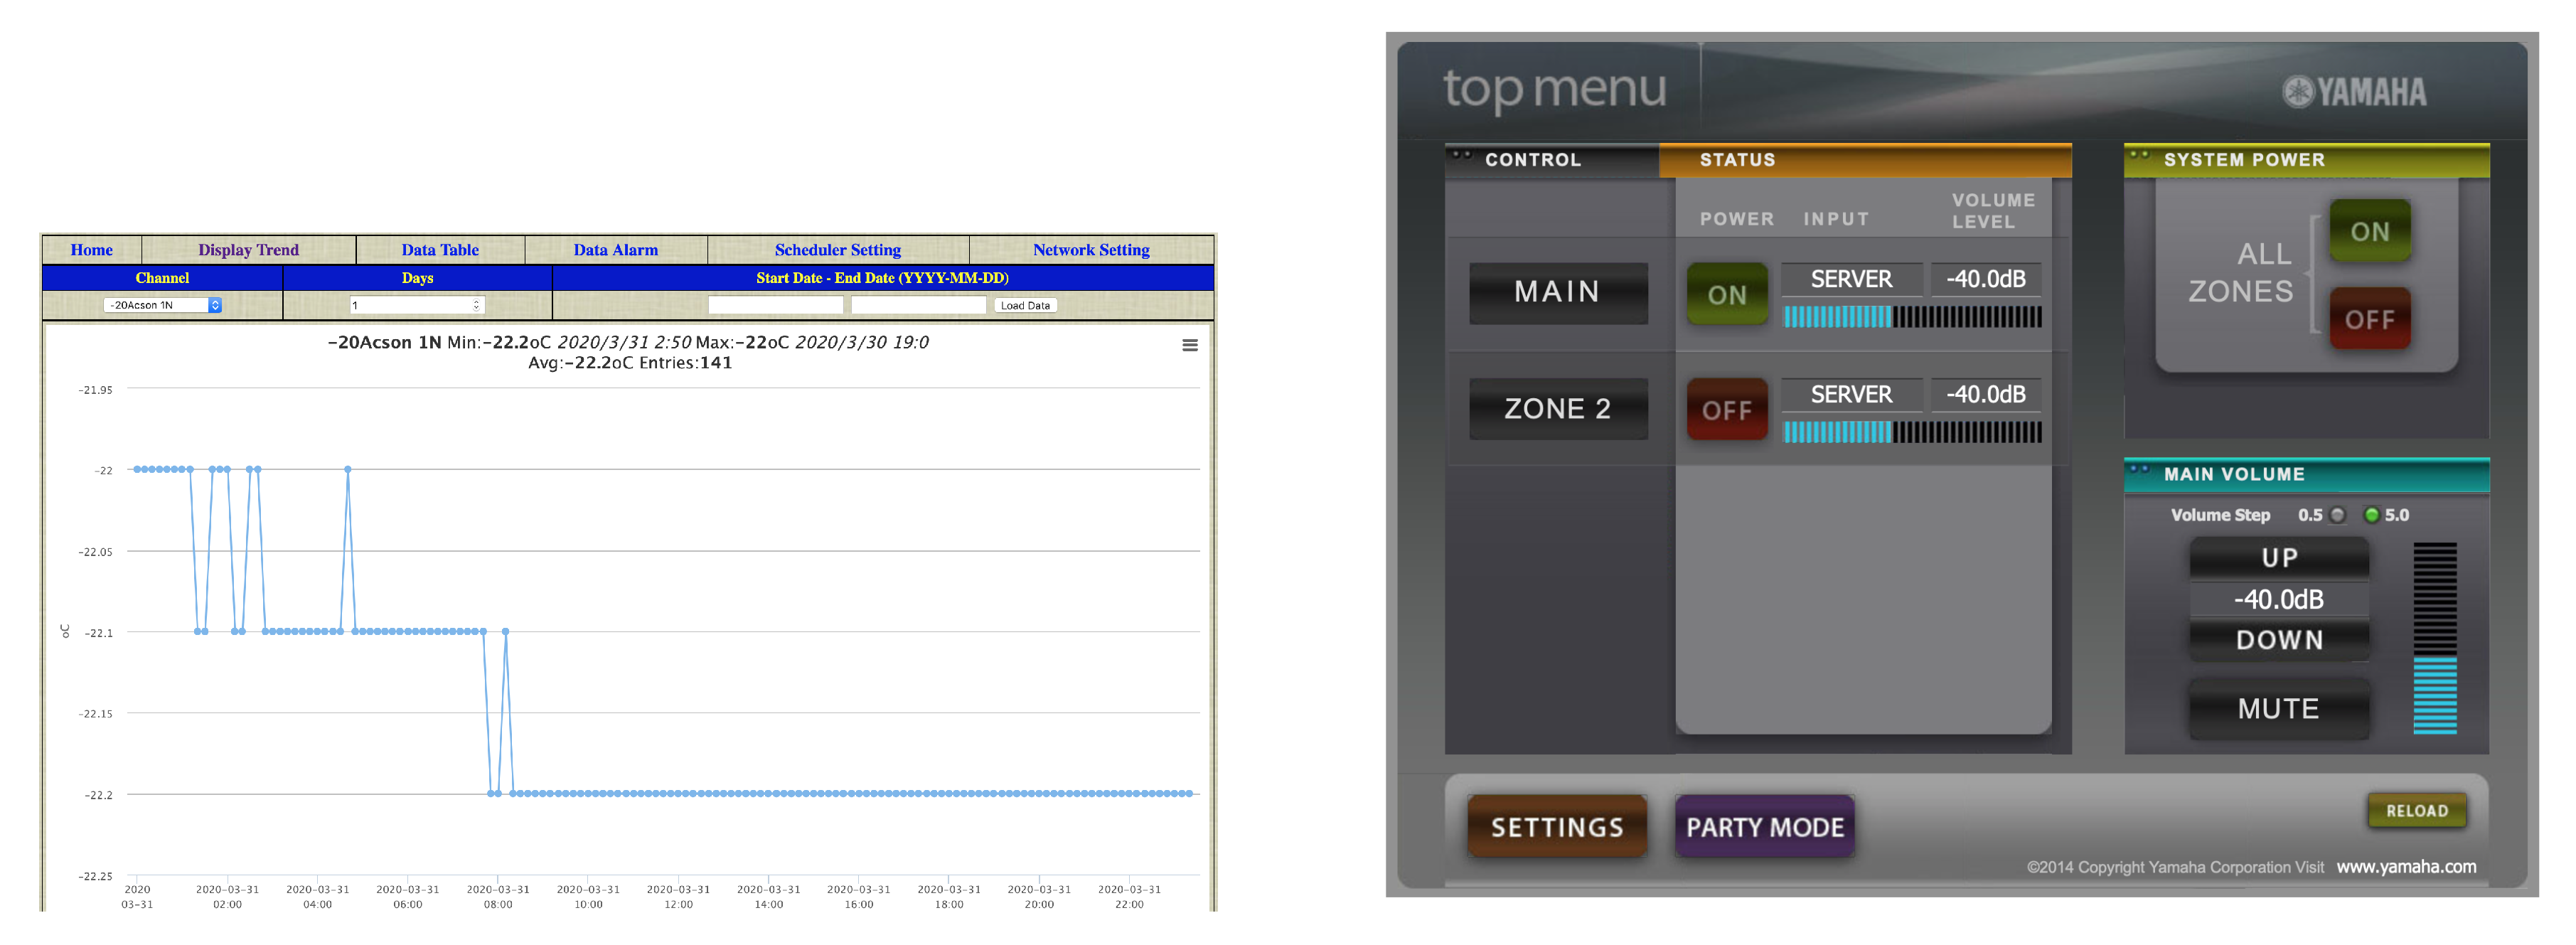Click the Days number stepper arrows
The image size is (2576, 945).
click(476, 305)
